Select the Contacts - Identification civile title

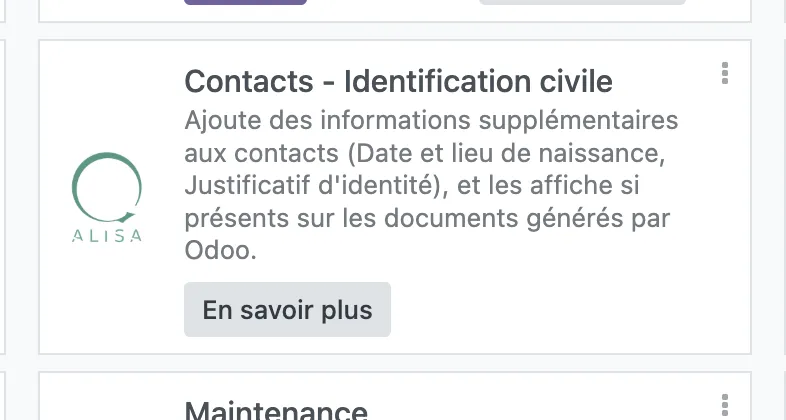(x=399, y=81)
